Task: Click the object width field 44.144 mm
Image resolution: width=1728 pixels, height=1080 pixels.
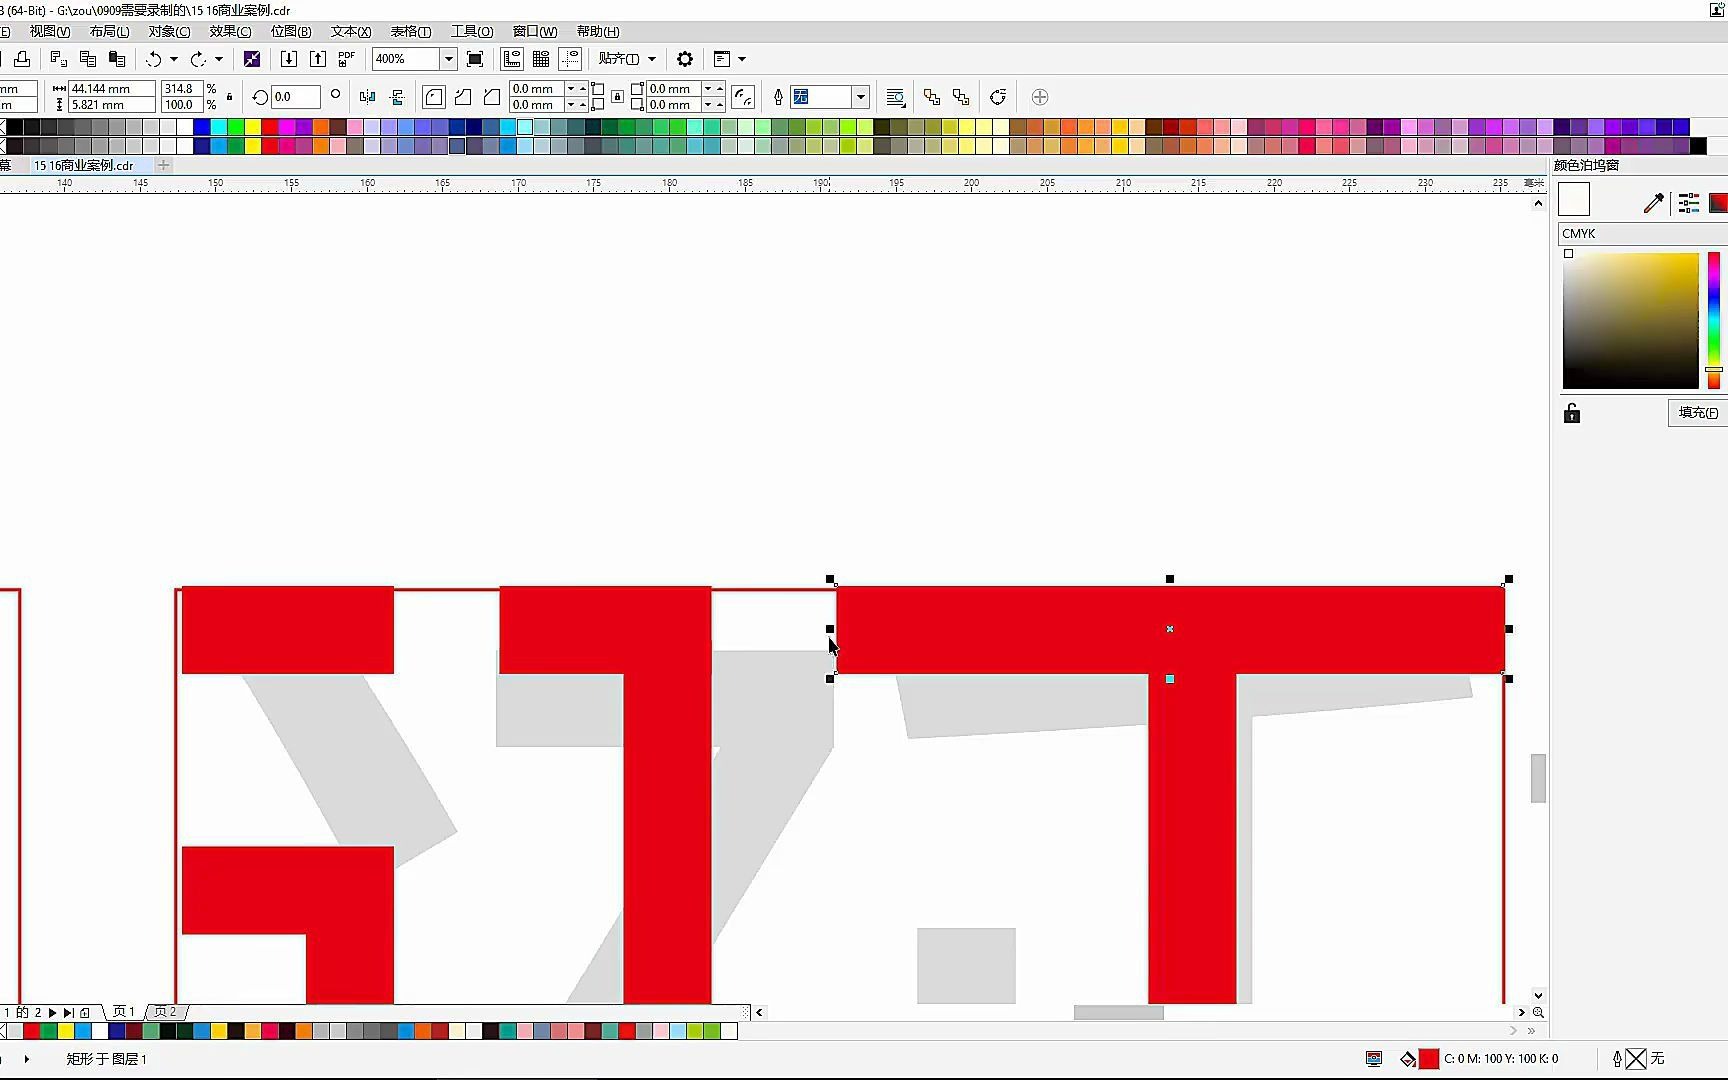Action: 112,88
